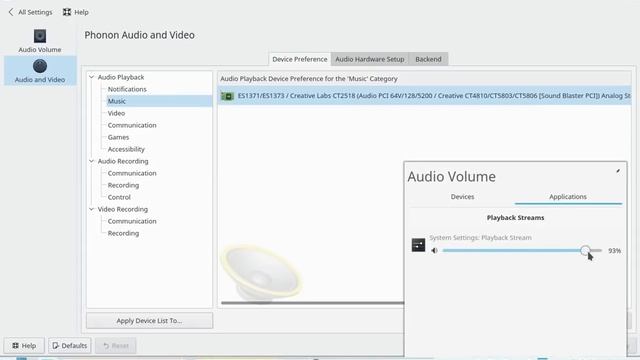Collapse the Audio Recording tree group

(92, 161)
